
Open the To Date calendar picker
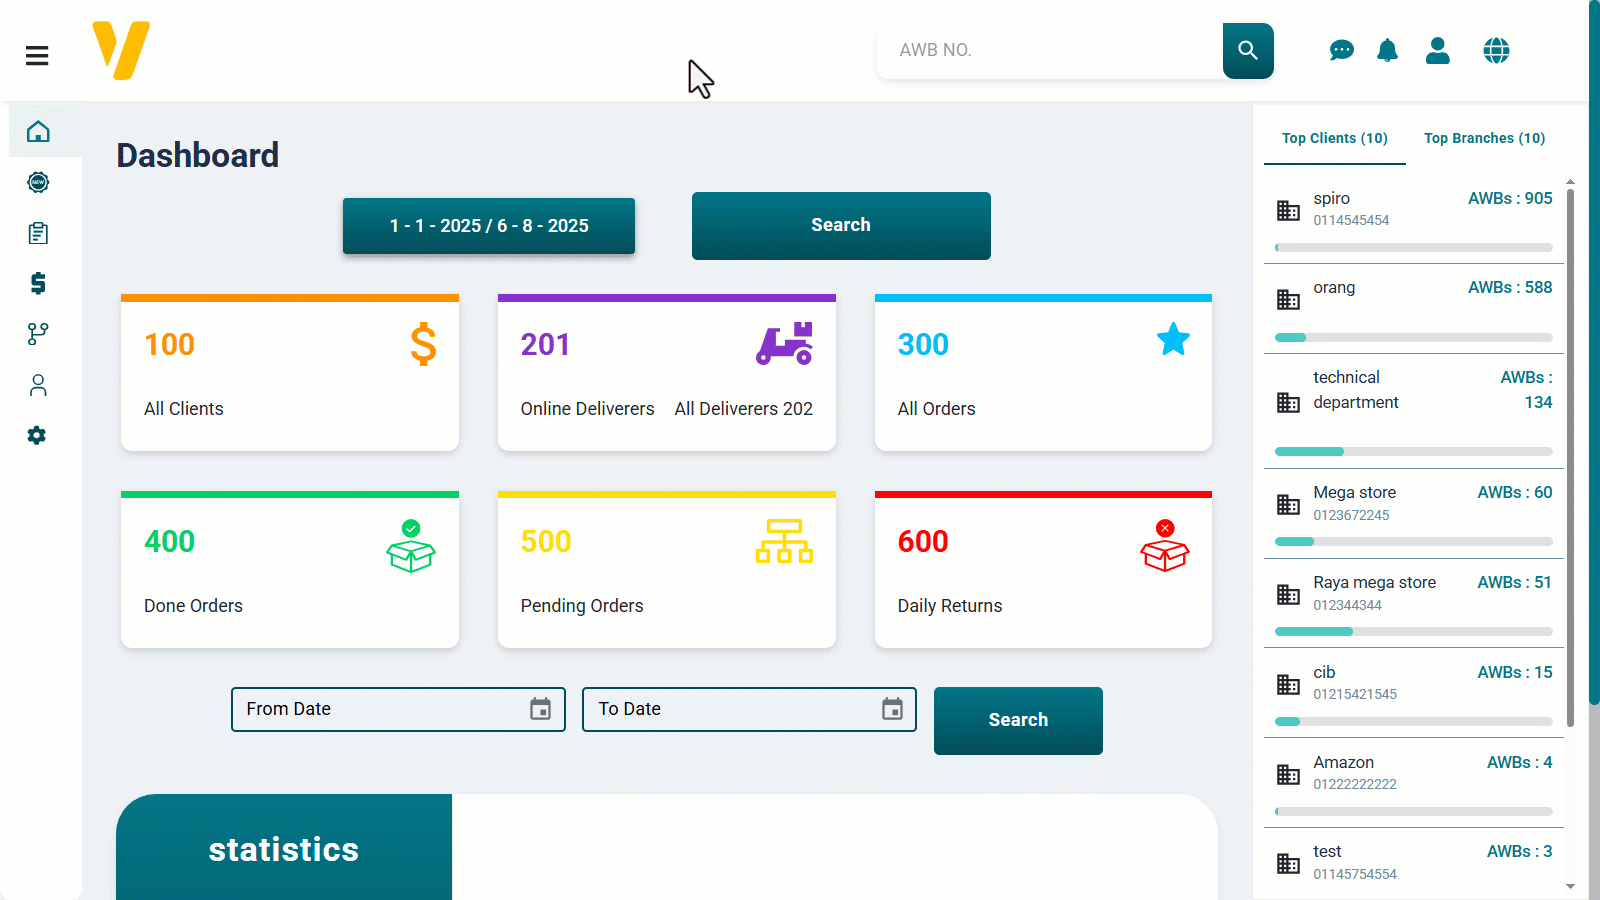pyautogui.click(x=892, y=709)
